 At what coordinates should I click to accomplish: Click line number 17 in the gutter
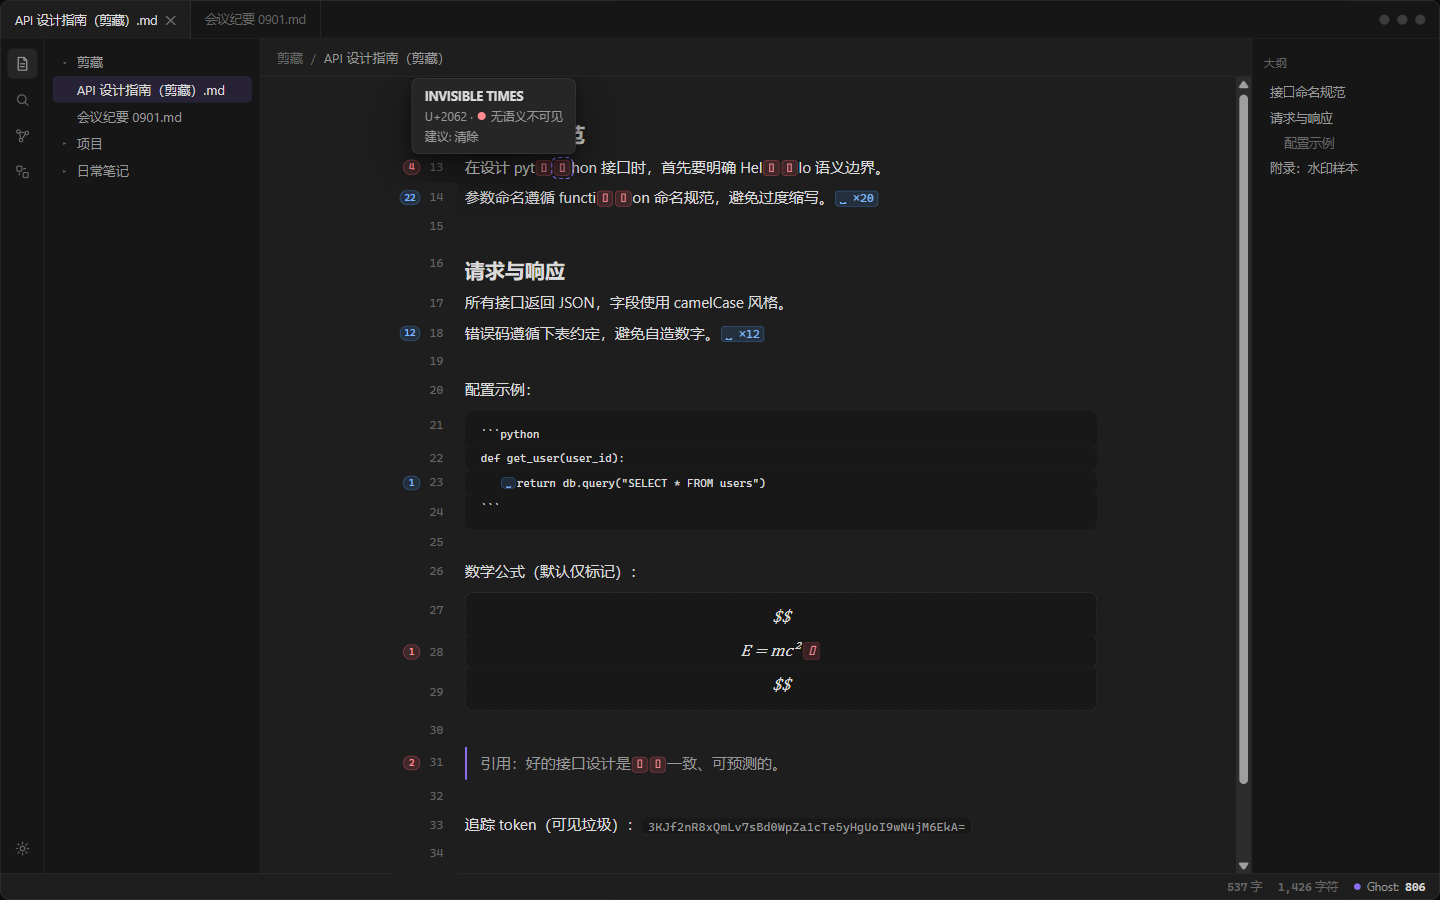point(436,303)
